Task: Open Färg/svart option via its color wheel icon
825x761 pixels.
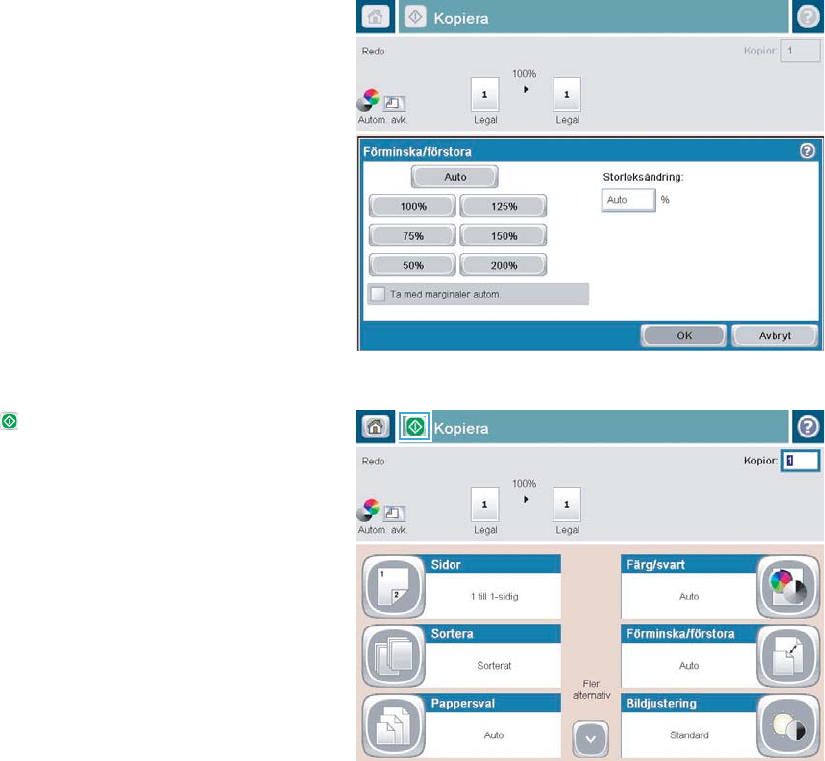Action: coord(788,586)
